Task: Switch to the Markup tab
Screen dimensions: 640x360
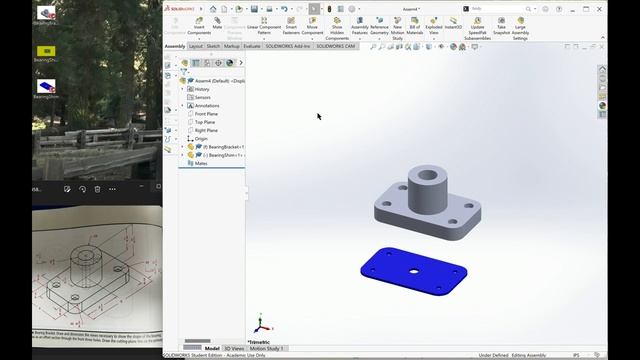Action: point(231,47)
